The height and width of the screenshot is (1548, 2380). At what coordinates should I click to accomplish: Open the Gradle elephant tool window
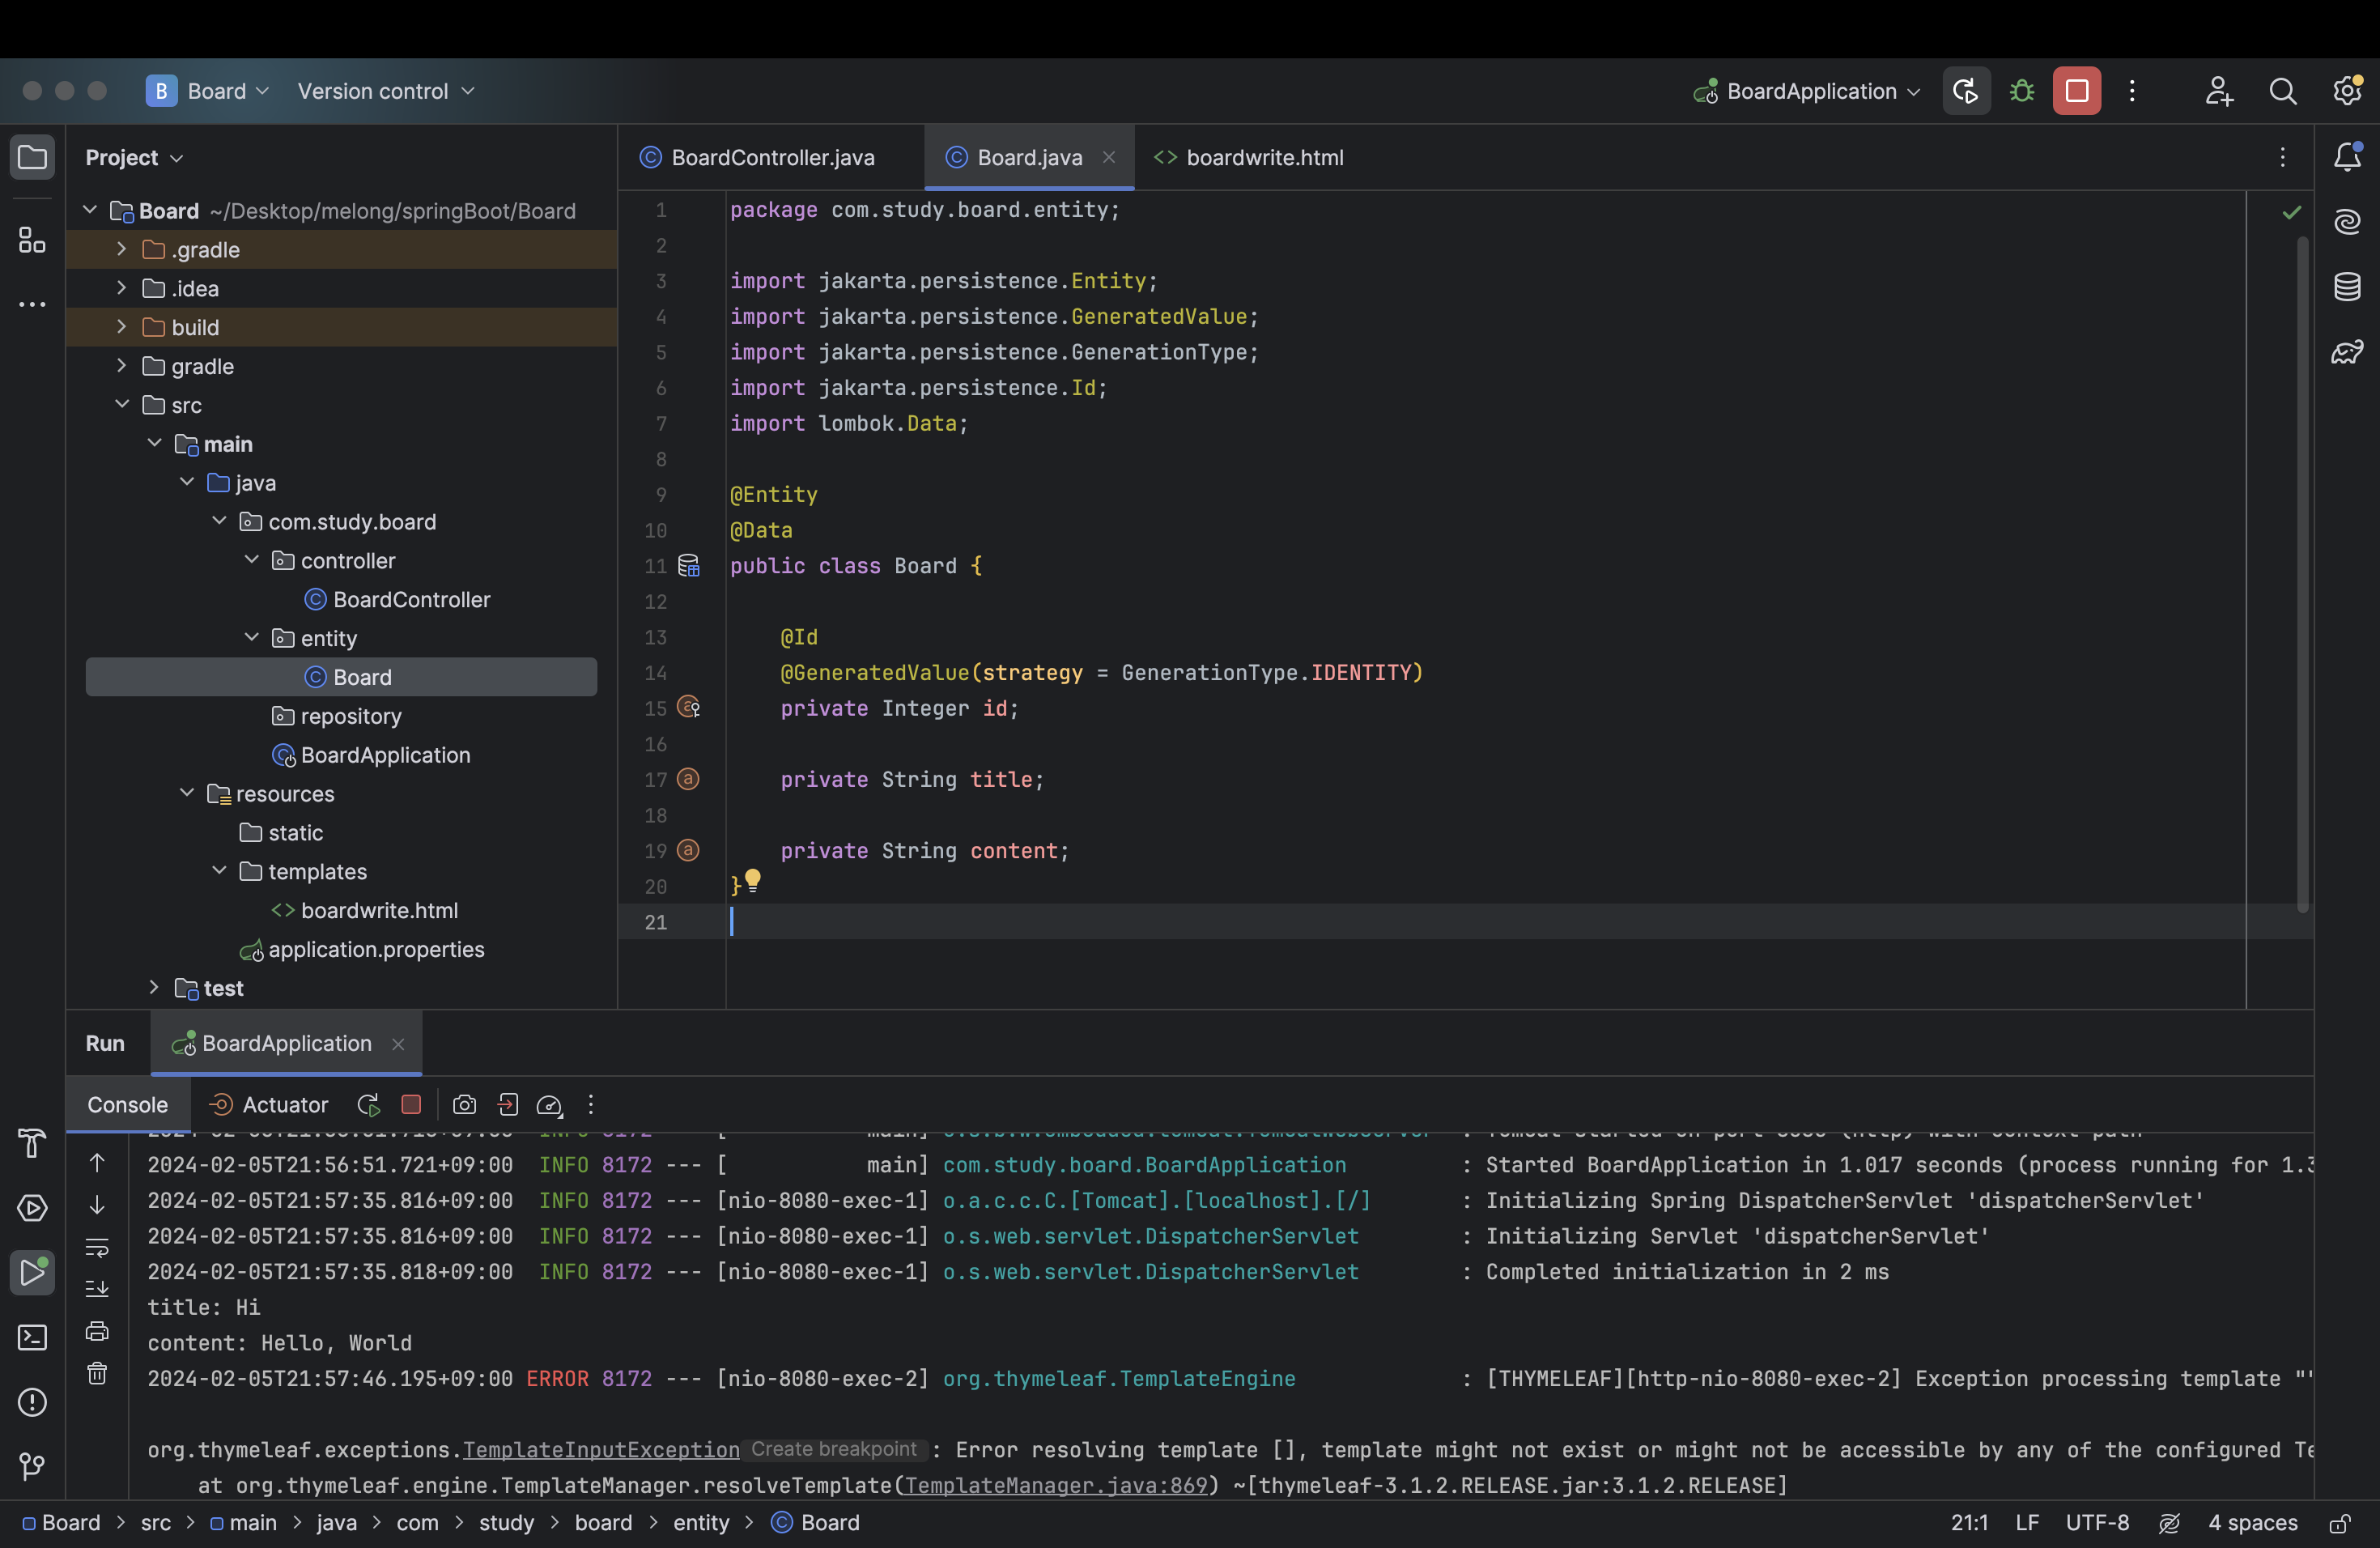2347,352
